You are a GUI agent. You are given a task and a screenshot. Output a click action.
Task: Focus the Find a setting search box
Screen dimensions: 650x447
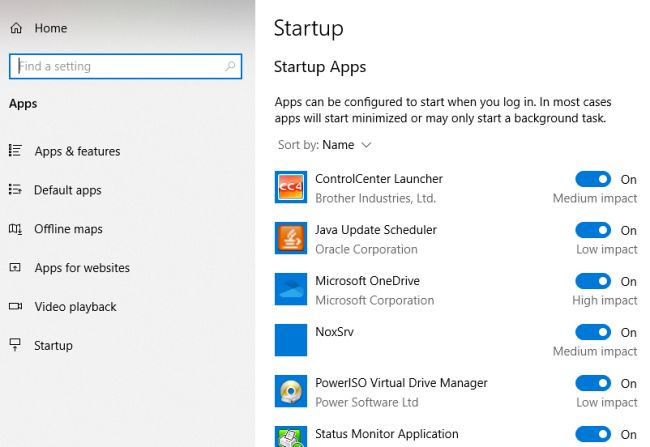point(126,66)
